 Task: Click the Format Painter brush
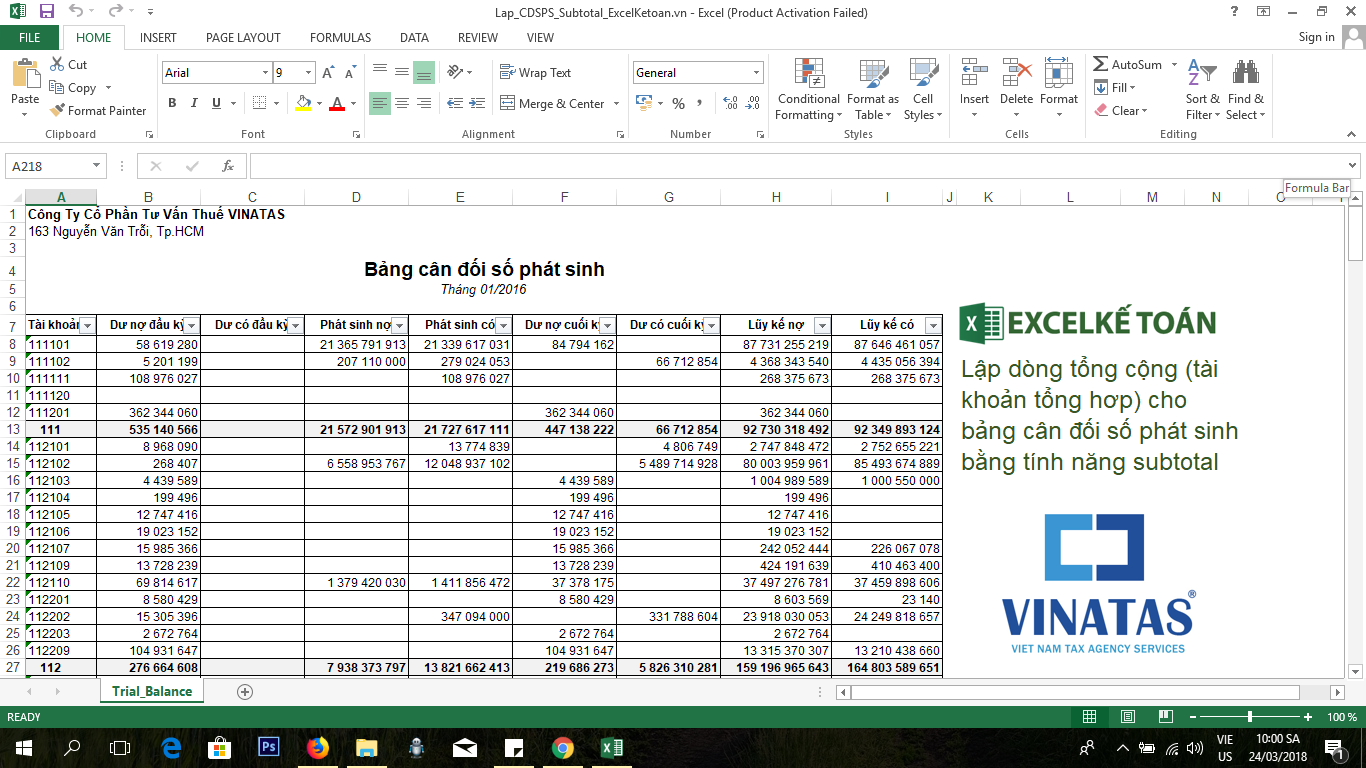tap(57, 110)
